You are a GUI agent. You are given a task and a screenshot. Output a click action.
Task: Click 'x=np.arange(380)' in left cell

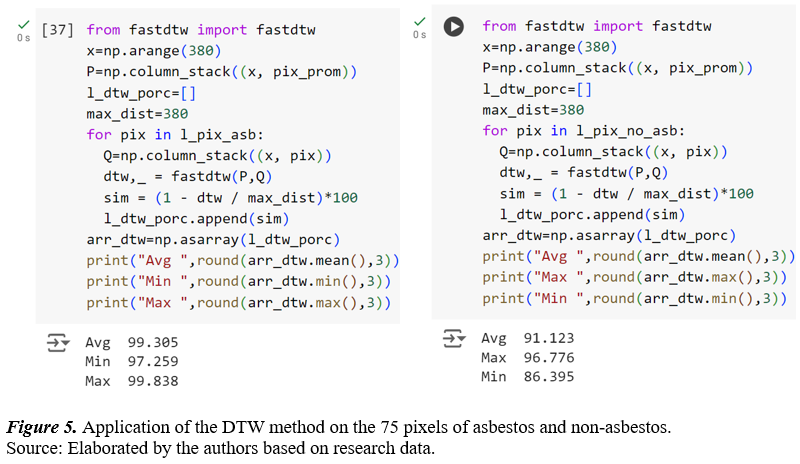point(154,51)
